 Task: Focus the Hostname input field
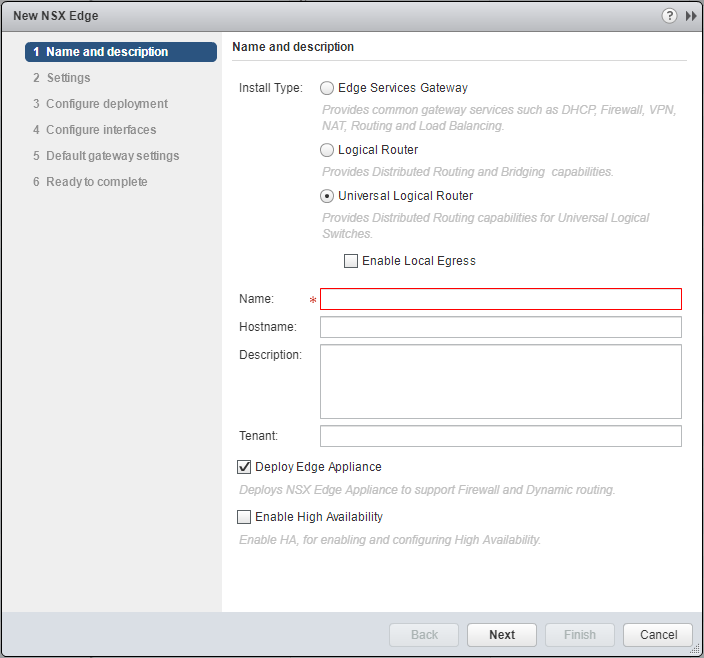pyautogui.click(x=500, y=328)
